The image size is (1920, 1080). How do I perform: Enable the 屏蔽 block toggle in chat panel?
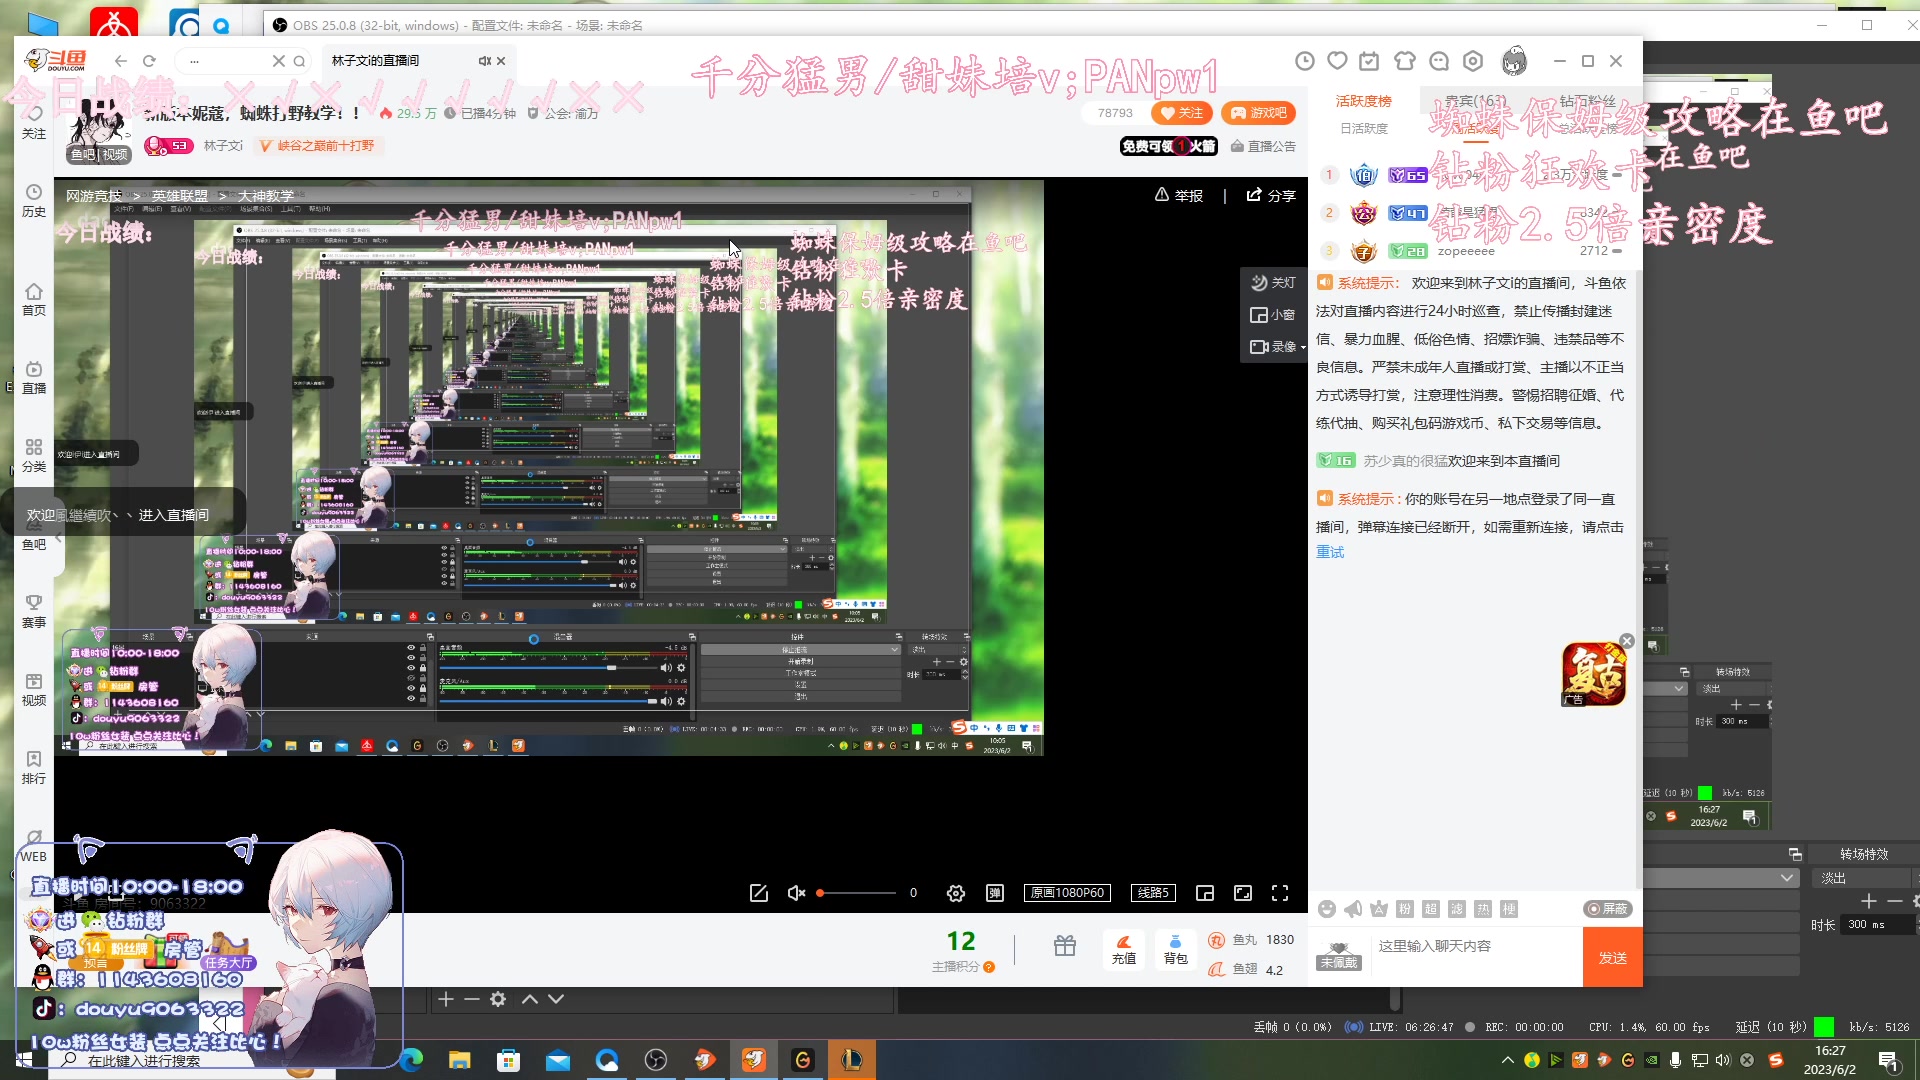tap(1606, 909)
